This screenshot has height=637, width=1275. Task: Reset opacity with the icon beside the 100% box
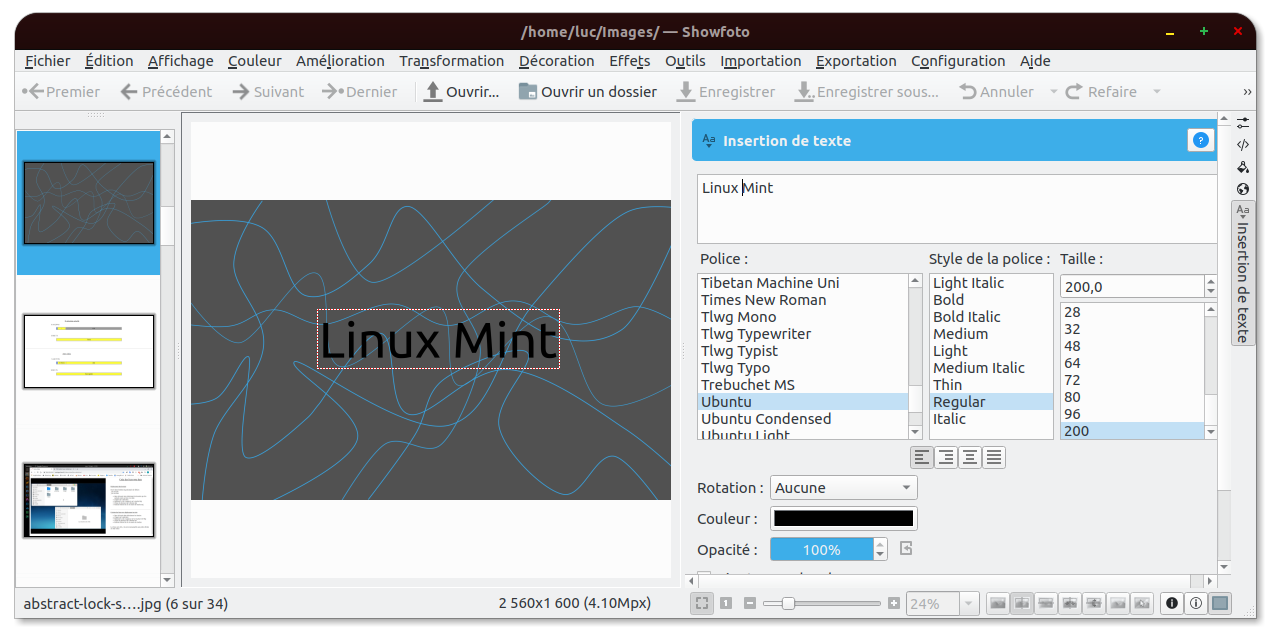click(906, 548)
